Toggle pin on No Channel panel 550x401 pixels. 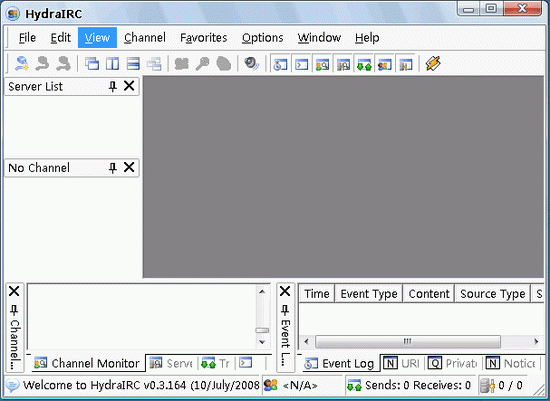pos(113,168)
